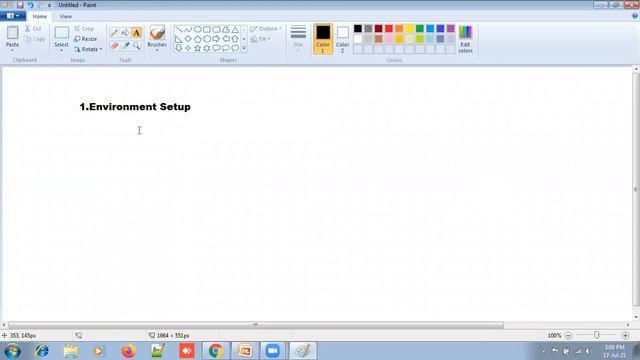
Task: Pick the yellow color swatch
Action: [x=409, y=28]
